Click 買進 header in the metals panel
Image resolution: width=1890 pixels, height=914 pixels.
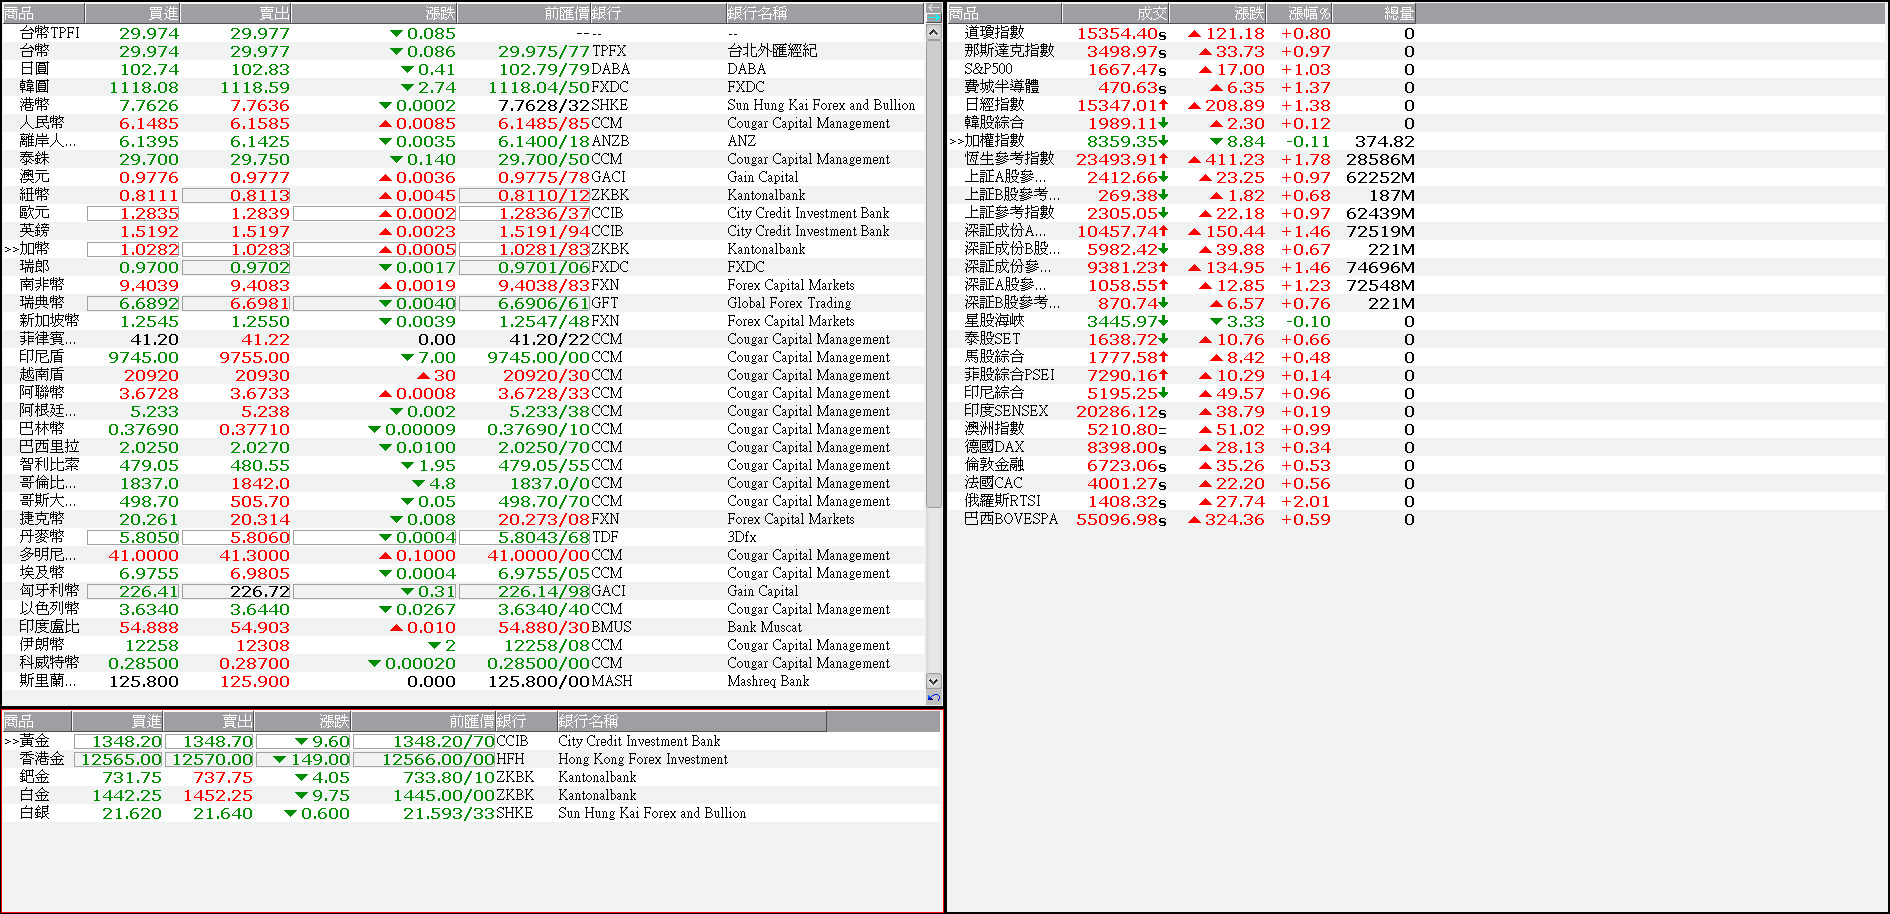118,721
